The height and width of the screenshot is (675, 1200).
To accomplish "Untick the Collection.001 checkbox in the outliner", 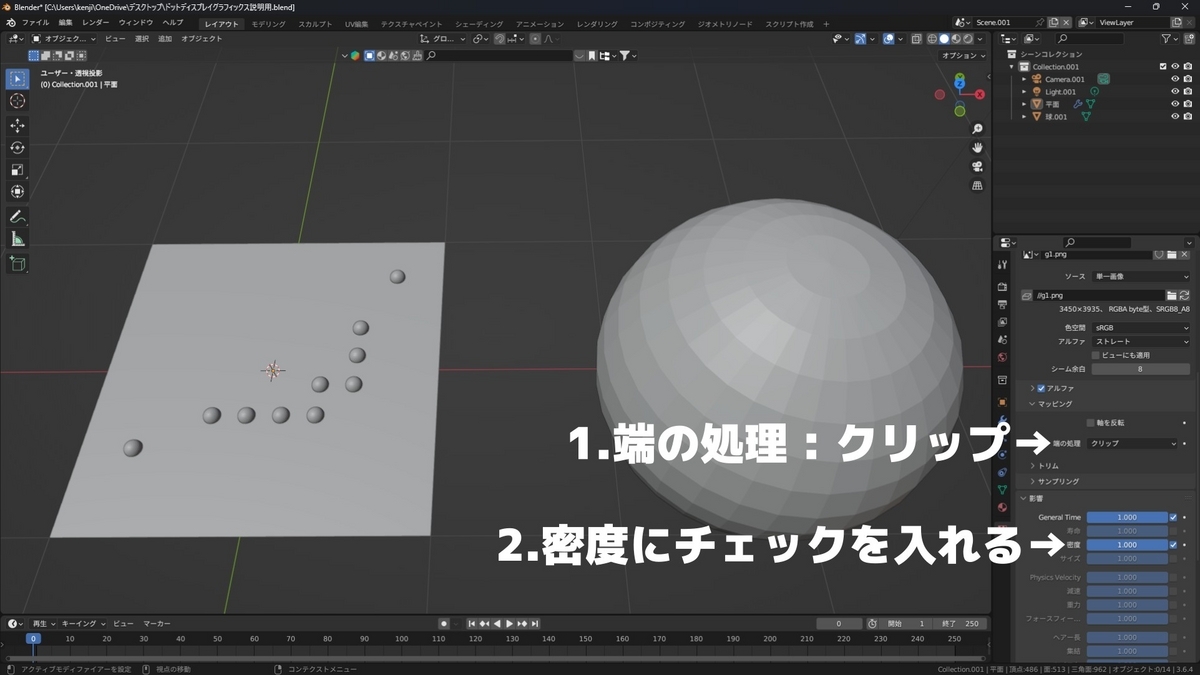I will tap(1163, 66).
